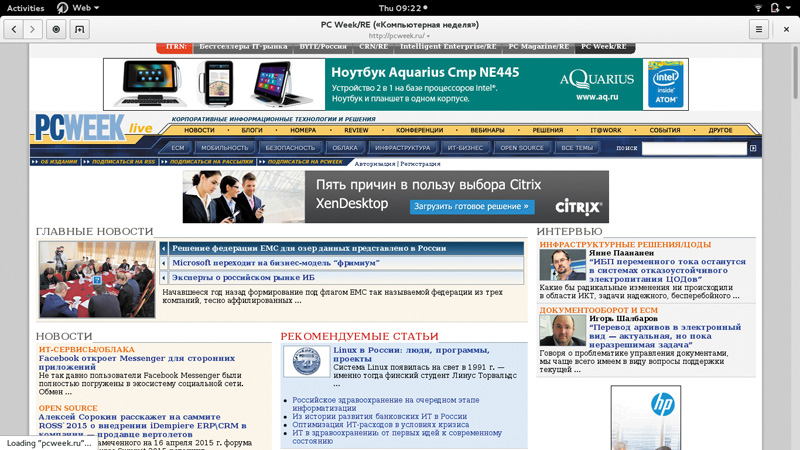Open Янне Паананен interview photo
Image resolution: width=800 pixels, height=450 pixels.
point(562,264)
